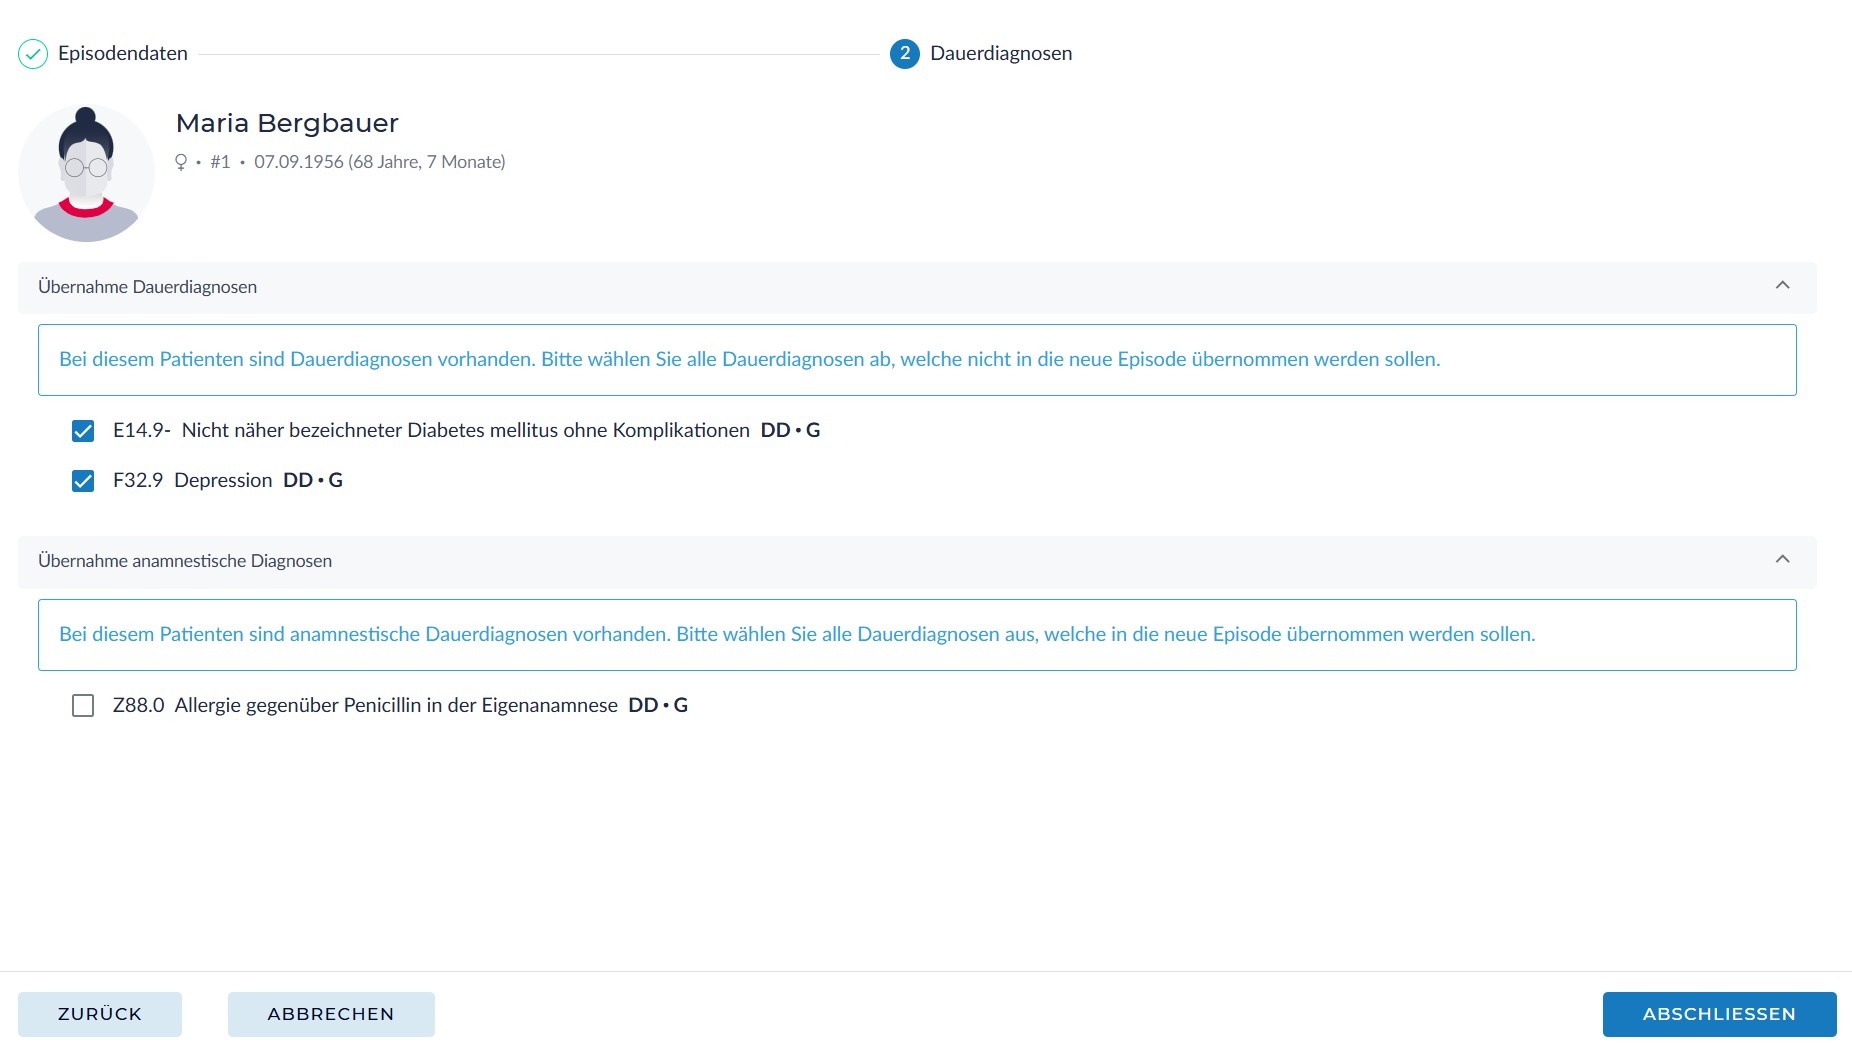This screenshot has width=1852, height=1046.
Task: Click the patient name Maria Bergbauer
Action: [287, 123]
